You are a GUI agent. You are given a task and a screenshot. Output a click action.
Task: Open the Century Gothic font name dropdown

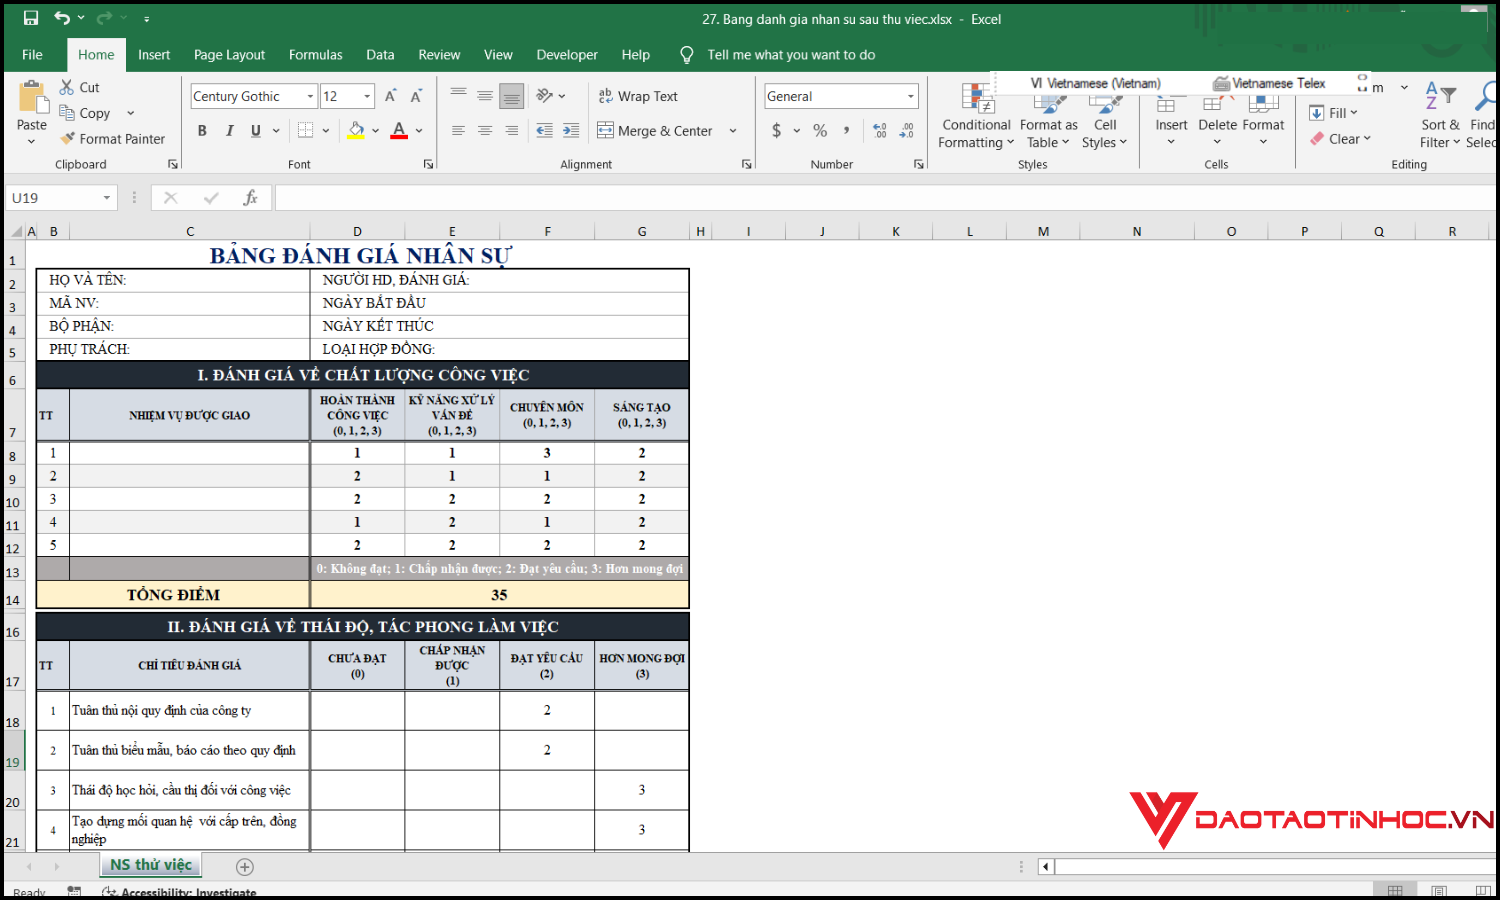[x=311, y=97]
